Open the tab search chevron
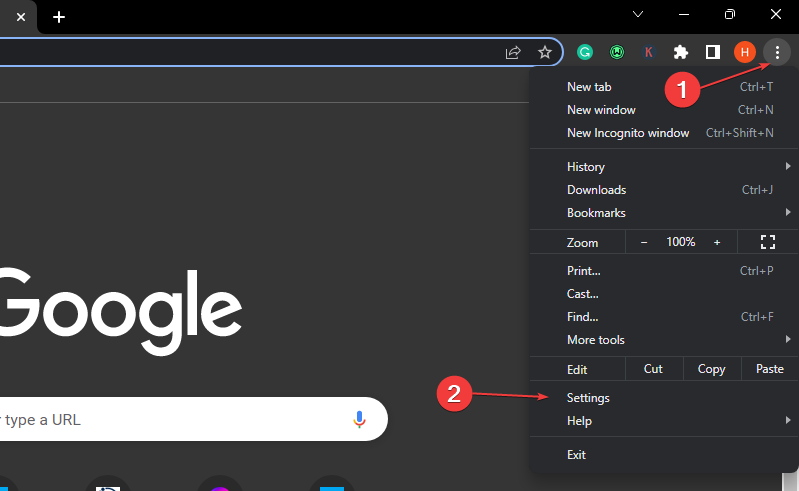Screen dimensions: 799x491 (x=638, y=14)
